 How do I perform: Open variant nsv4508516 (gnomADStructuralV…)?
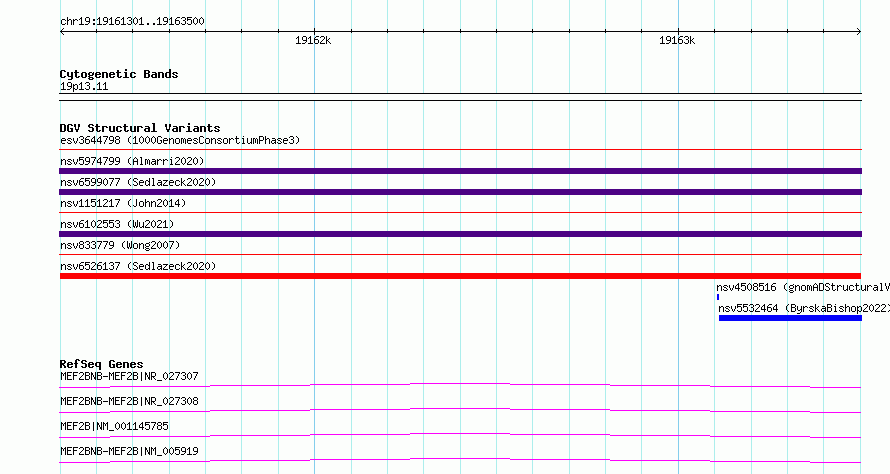803,287
